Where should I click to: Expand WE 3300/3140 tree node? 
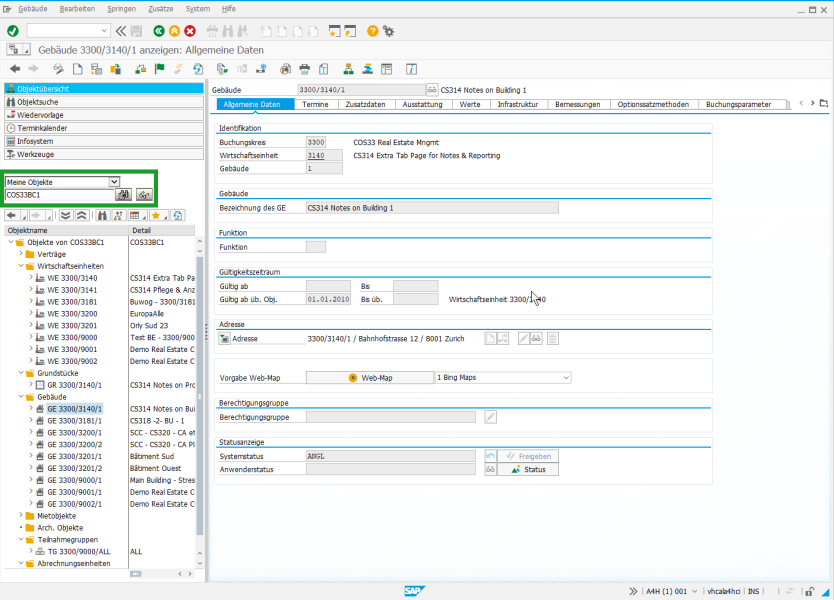tap(31, 278)
